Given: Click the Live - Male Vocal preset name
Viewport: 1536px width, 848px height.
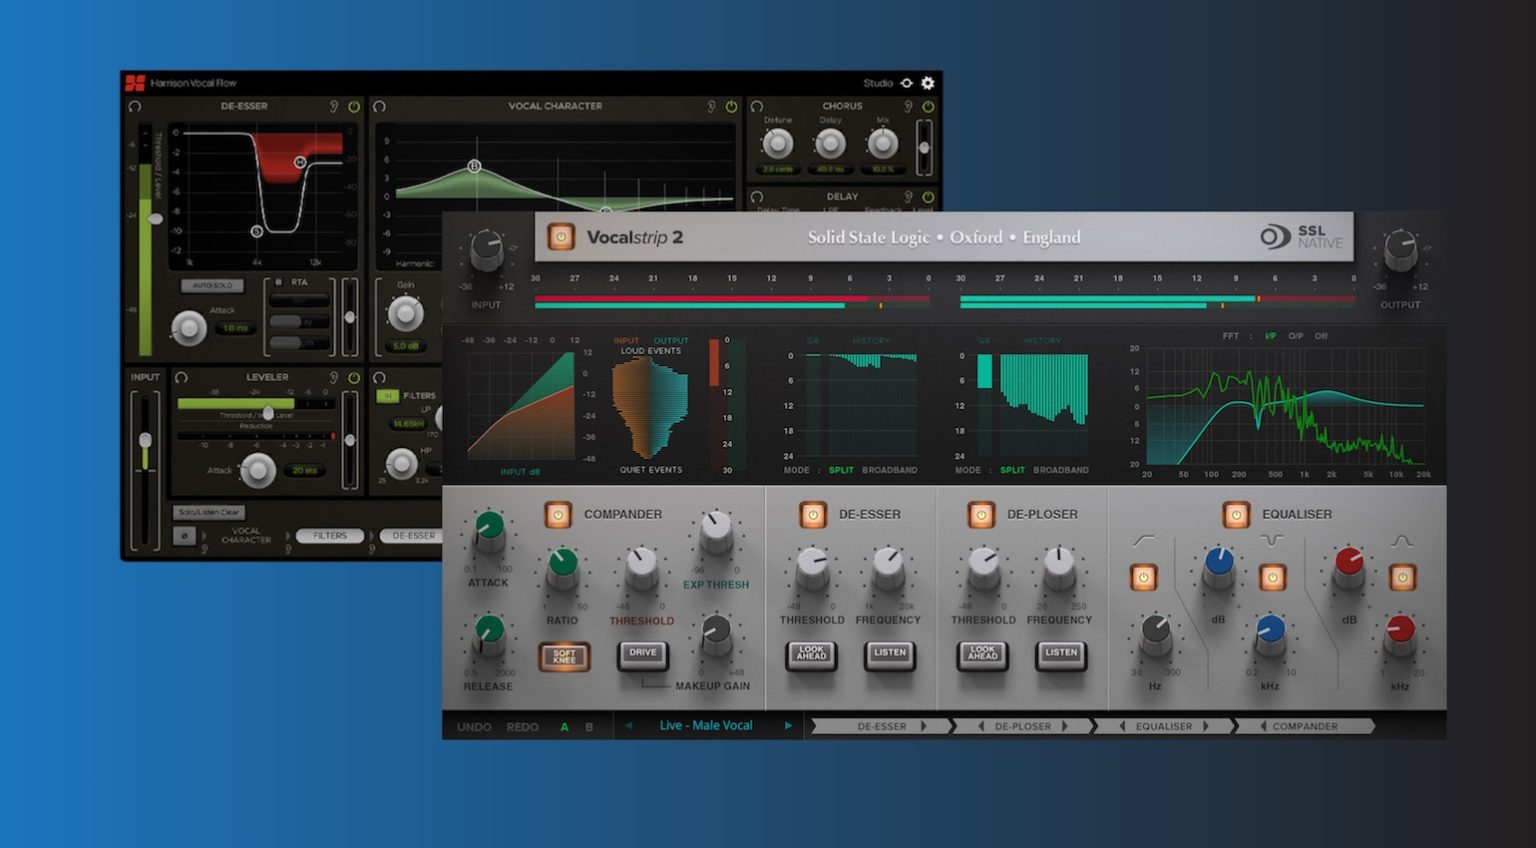Looking at the screenshot, I should (x=707, y=726).
